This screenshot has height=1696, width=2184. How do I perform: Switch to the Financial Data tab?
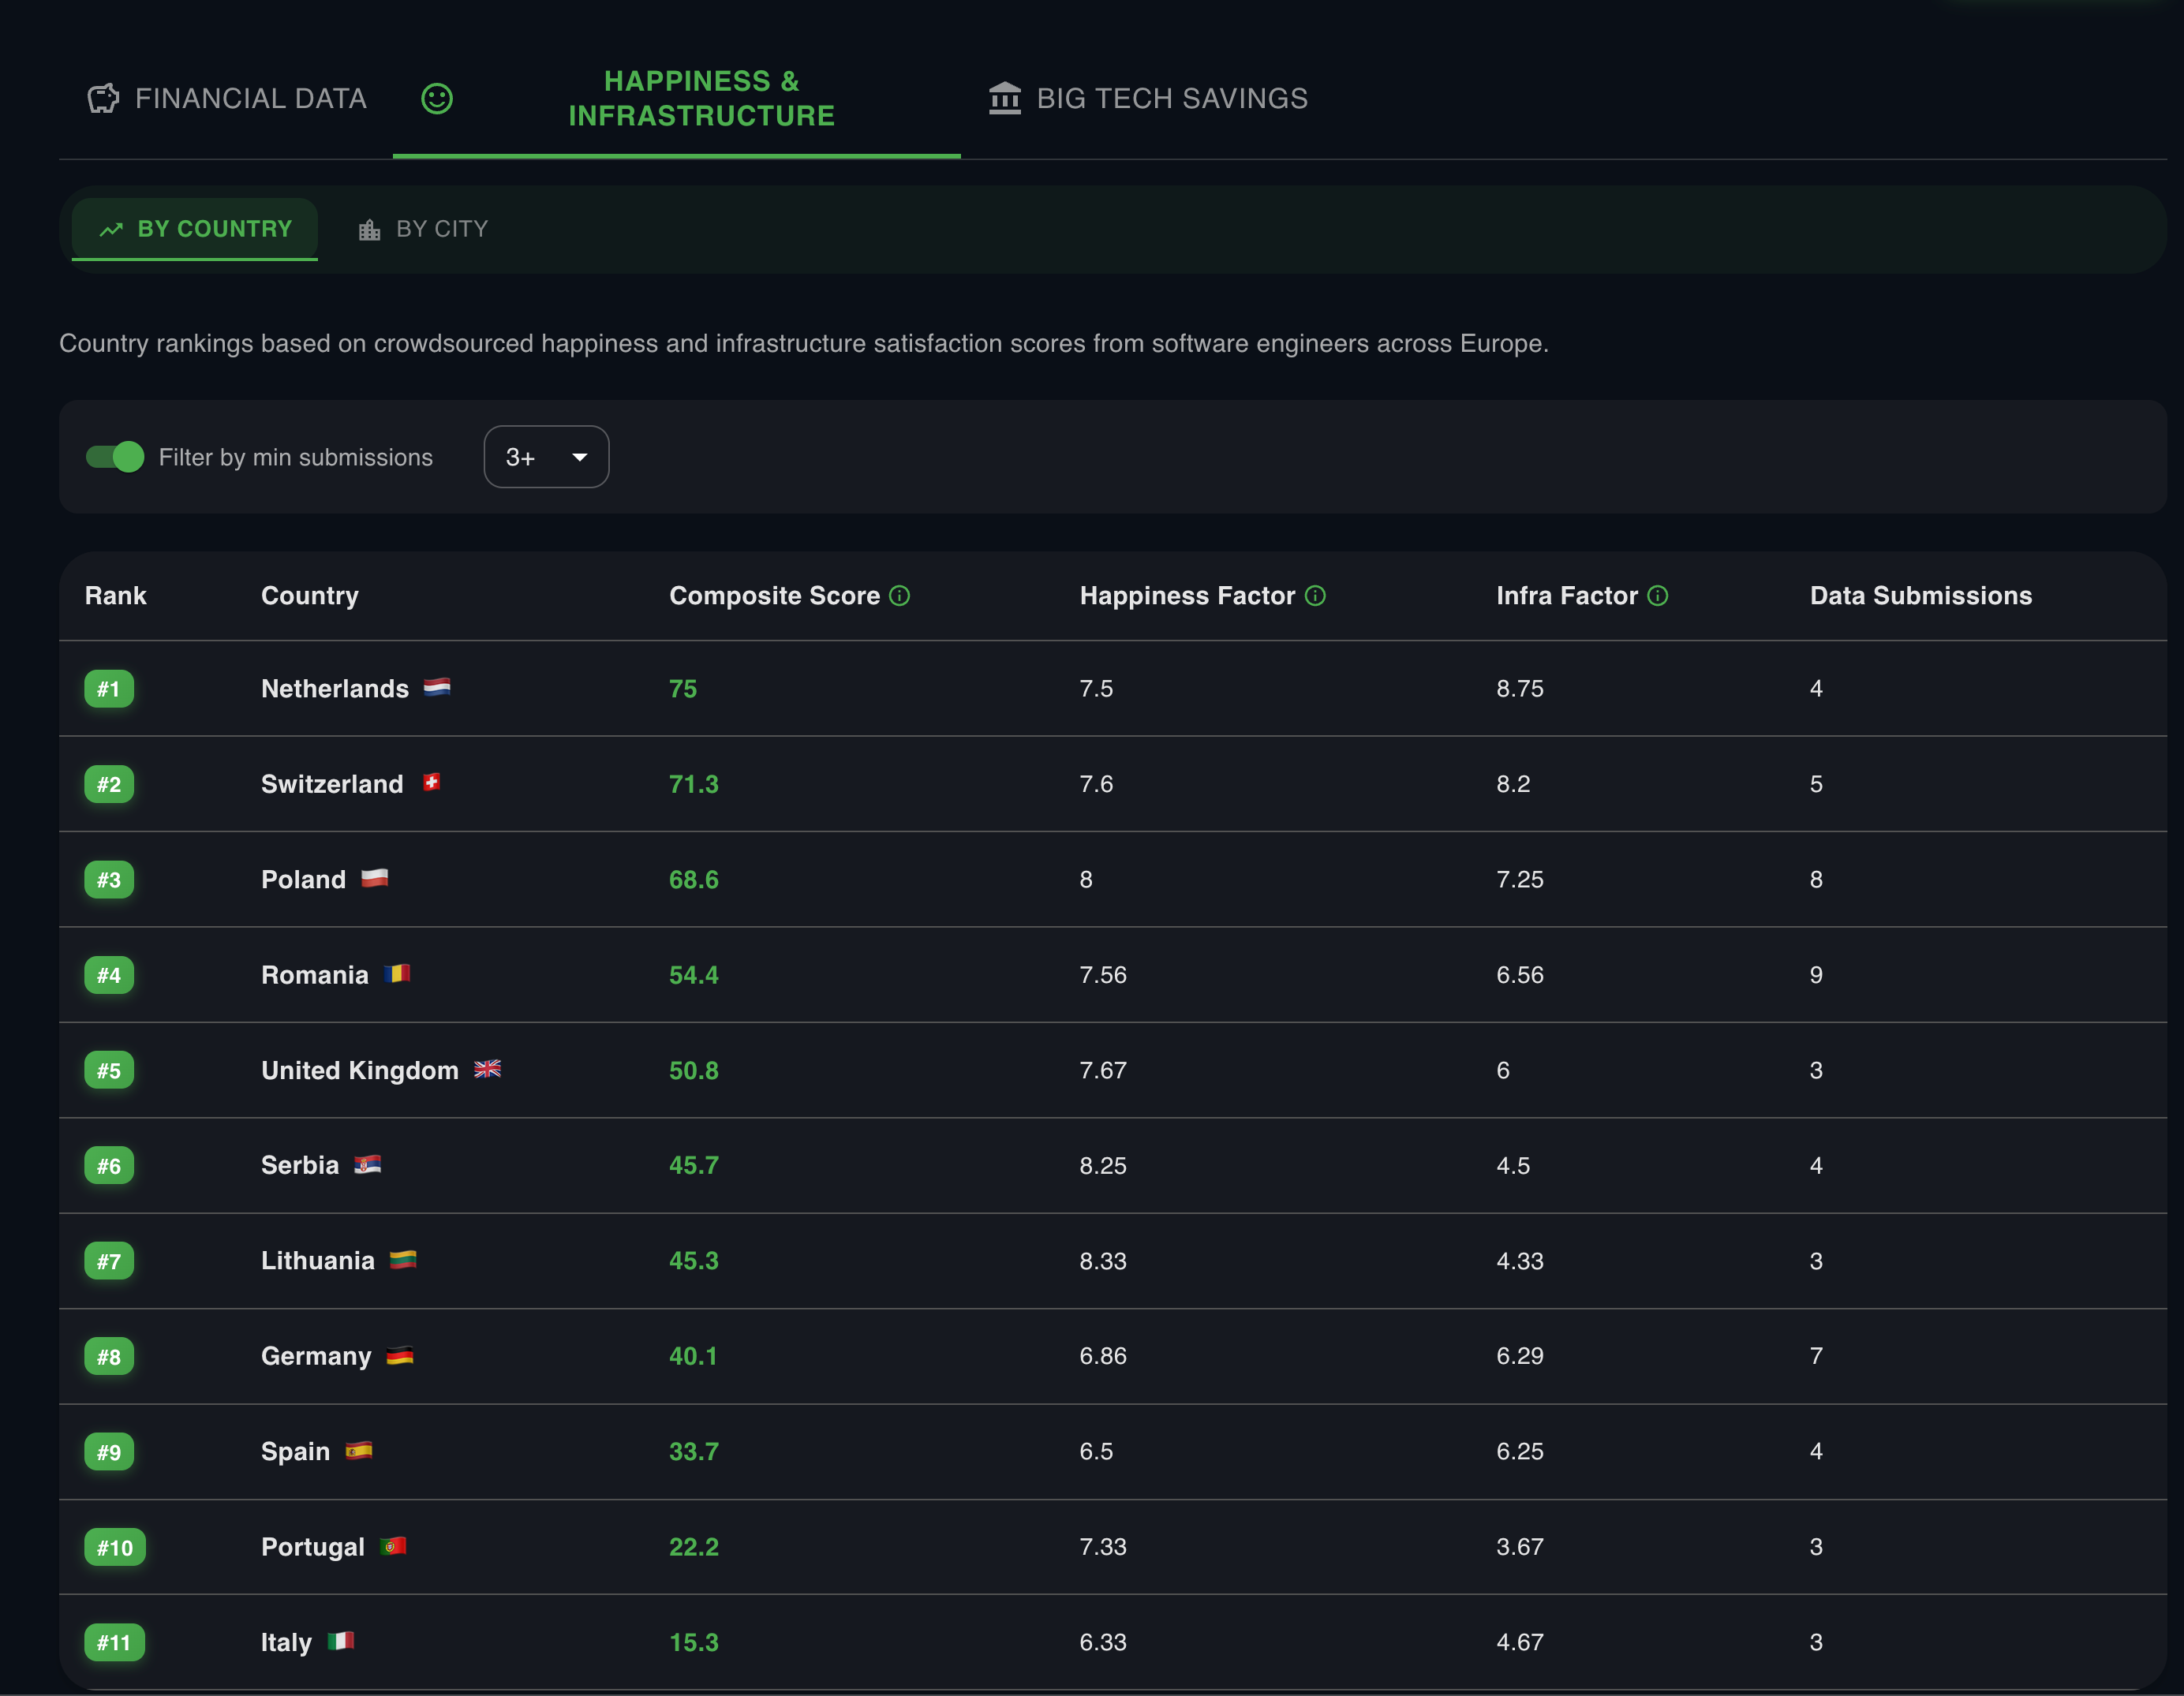pos(250,98)
